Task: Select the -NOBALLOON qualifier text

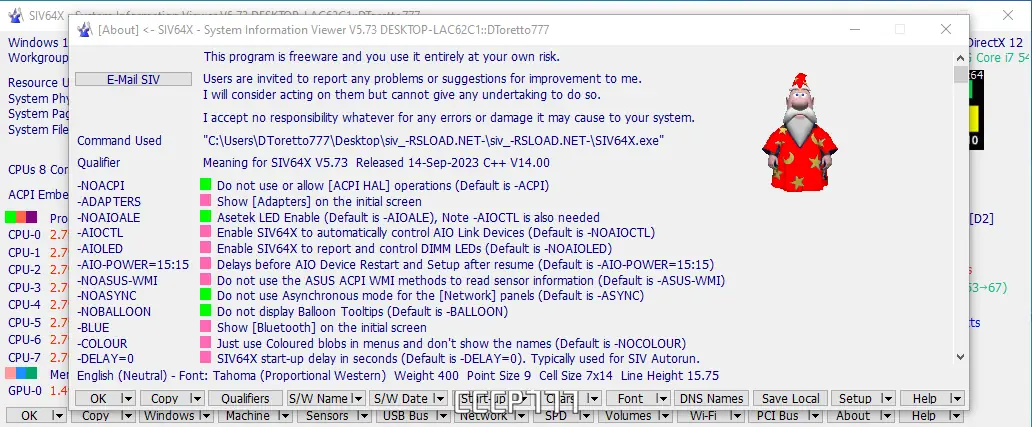Action: [x=114, y=312]
